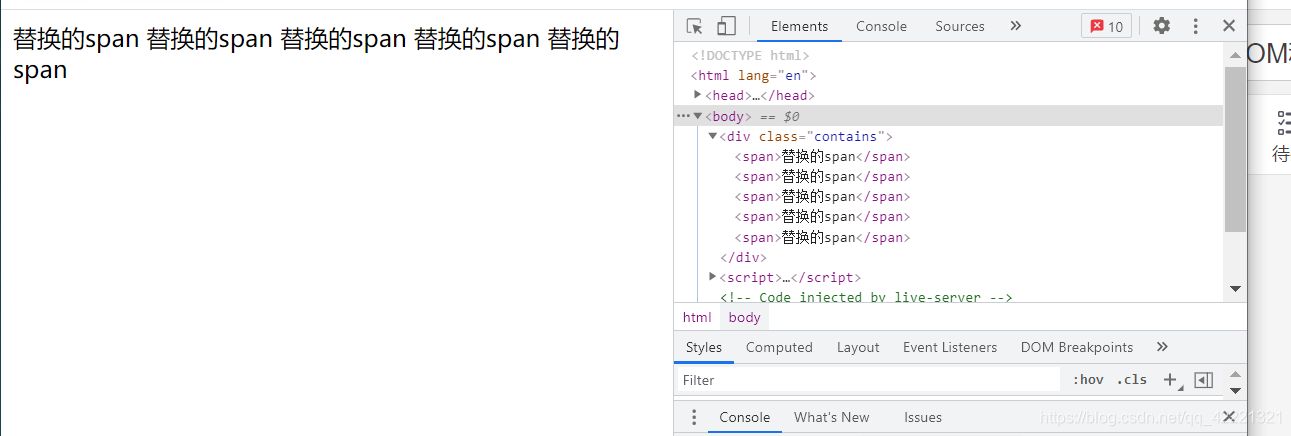Select the live-server injected comment line

(x=866, y=297)
